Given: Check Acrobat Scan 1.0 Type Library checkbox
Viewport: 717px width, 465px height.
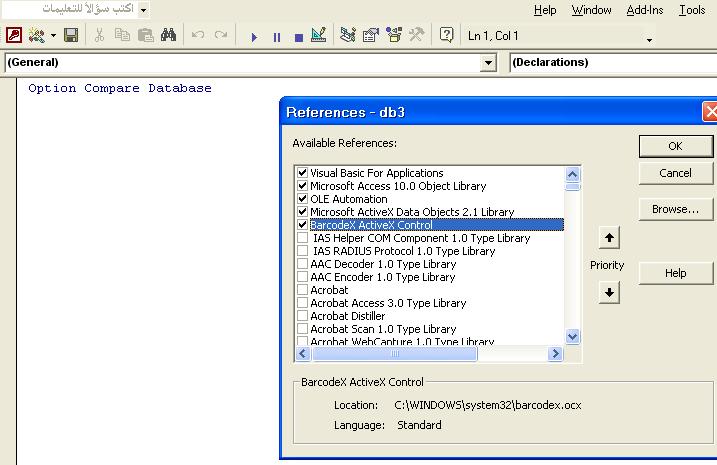Looking at the screenshot, I should coord(302,329).
